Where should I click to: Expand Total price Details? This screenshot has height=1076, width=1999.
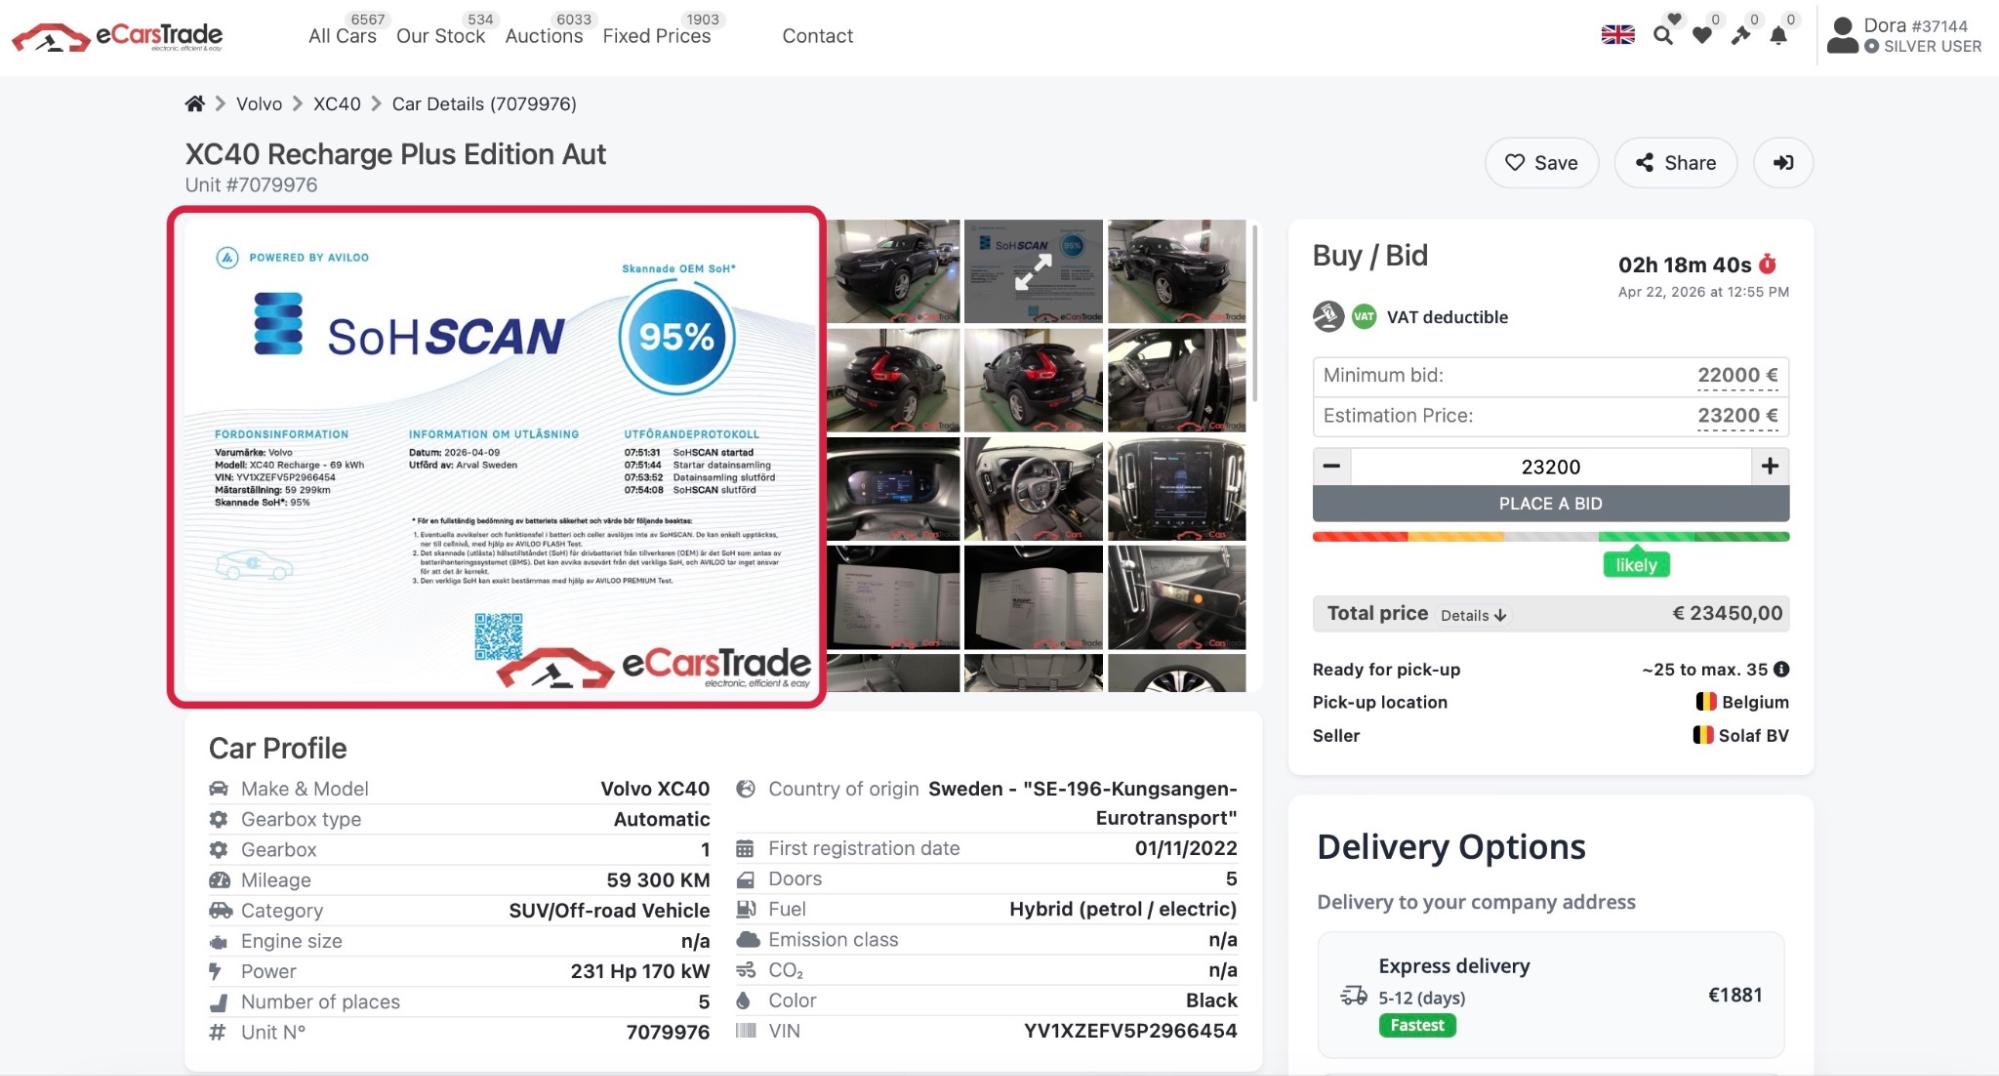point(1473,615)
